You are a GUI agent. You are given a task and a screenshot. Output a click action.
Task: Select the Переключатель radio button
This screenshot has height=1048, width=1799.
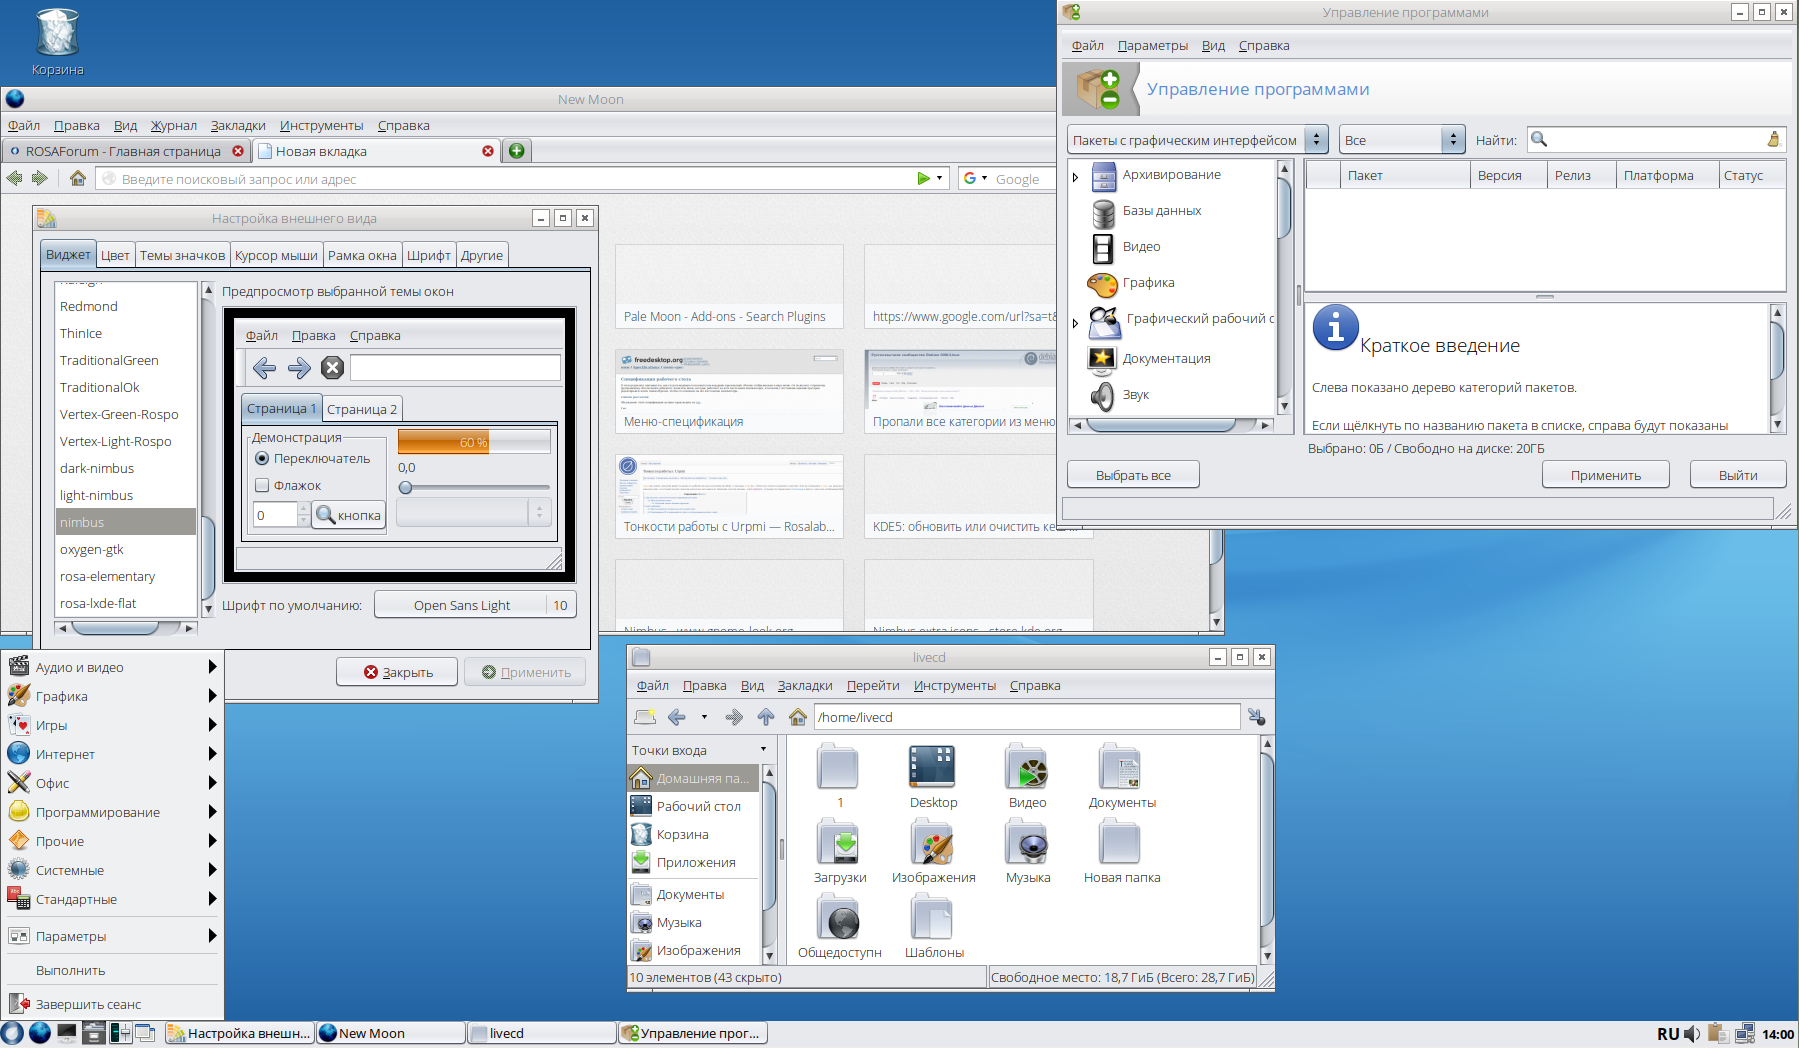[x=263, y=458]
